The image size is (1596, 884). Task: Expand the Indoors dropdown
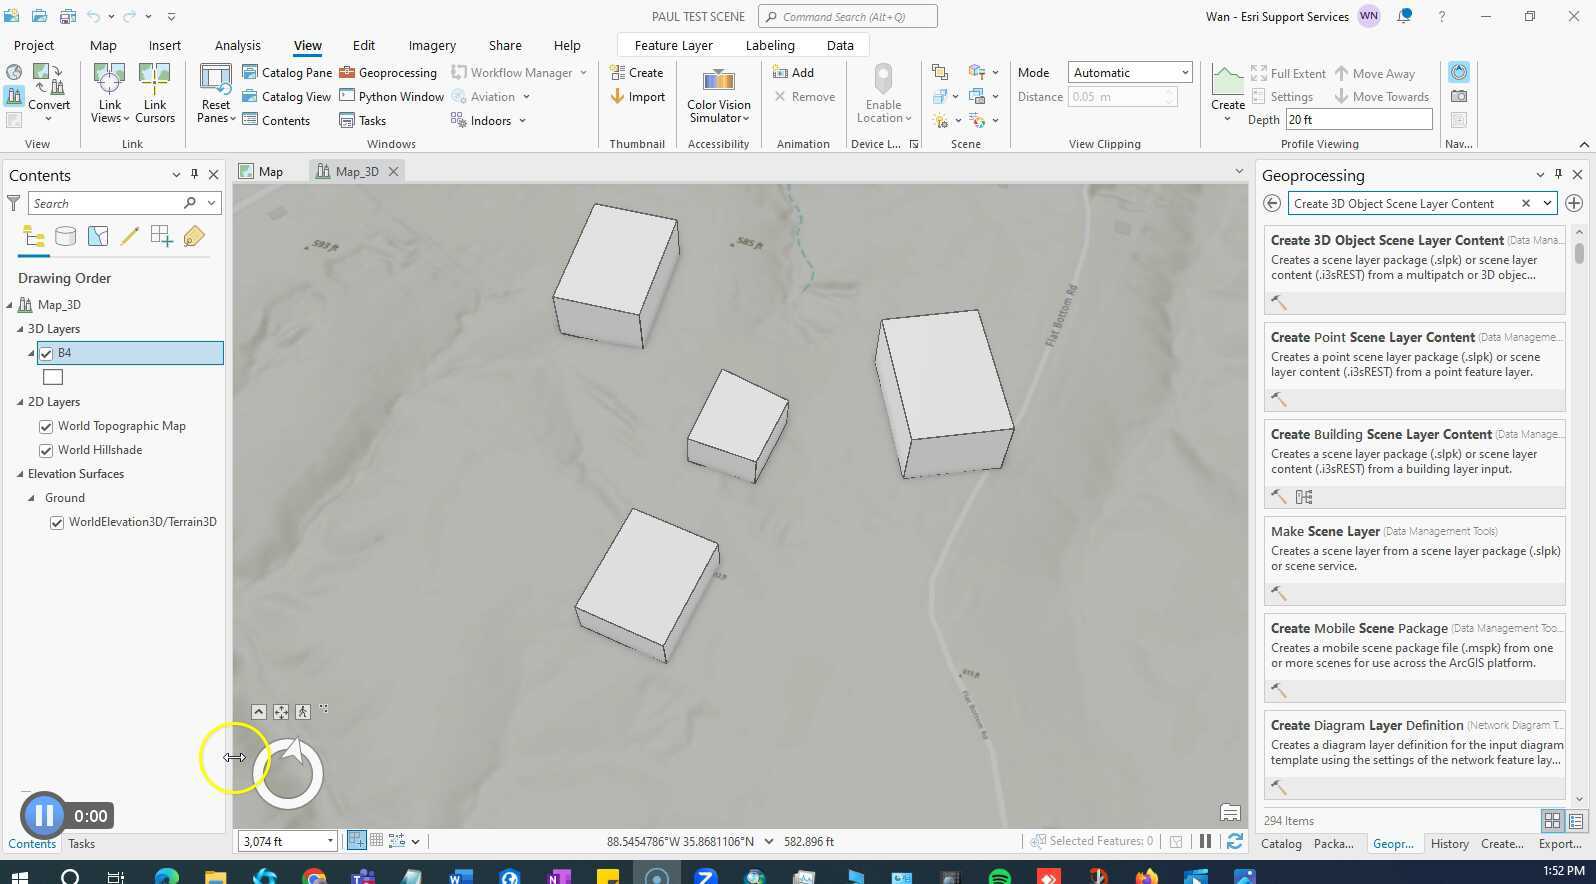(522, 121)
